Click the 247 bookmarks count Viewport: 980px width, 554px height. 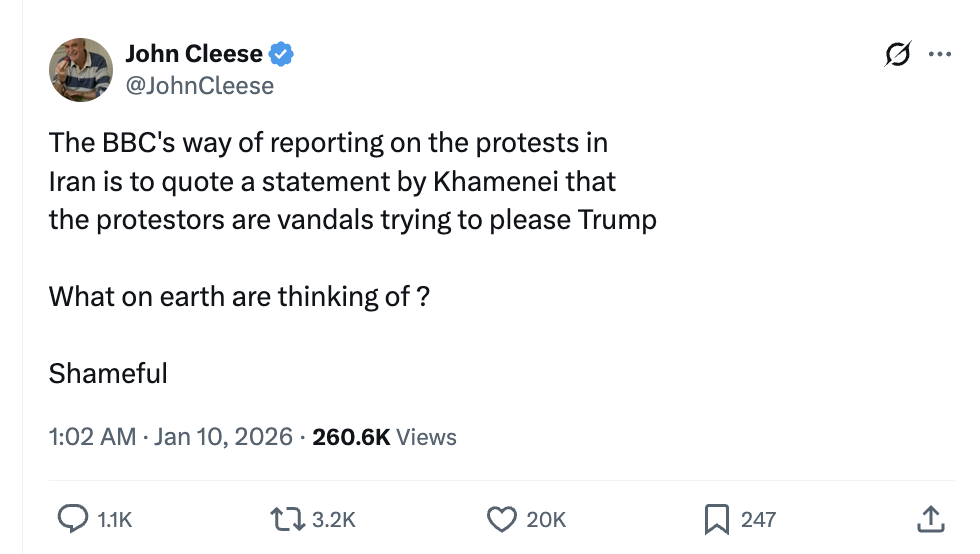click(758, 519)
